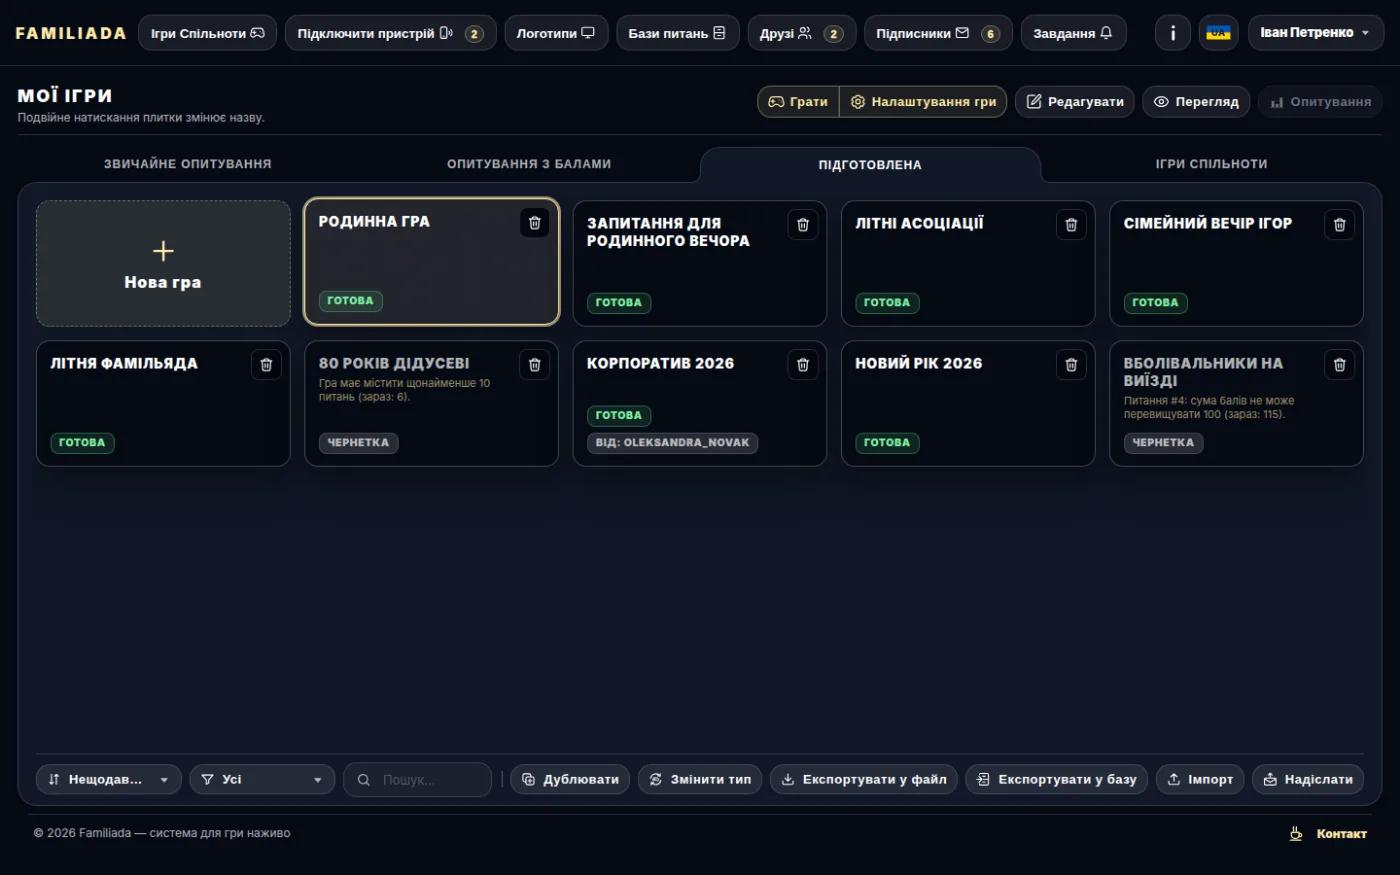Delete the ЛІТНЯ ФАМІЛЬЯДА game
This screenshot has height=875, width=1400.
pyautogui.click(x=266, y=365)
